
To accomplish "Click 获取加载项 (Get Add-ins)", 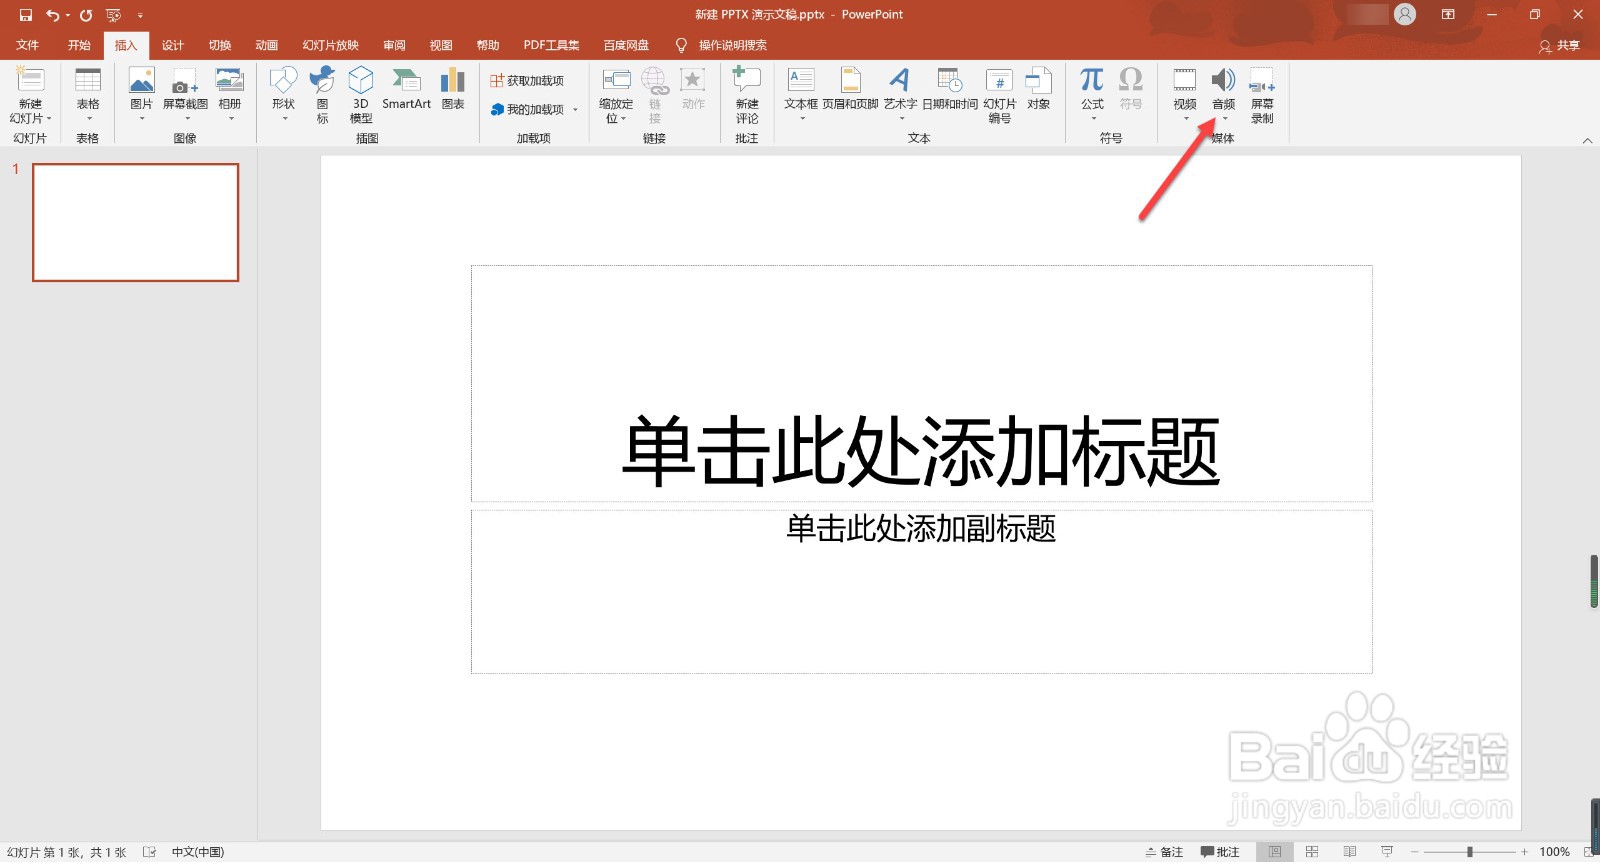I will 527,80.
